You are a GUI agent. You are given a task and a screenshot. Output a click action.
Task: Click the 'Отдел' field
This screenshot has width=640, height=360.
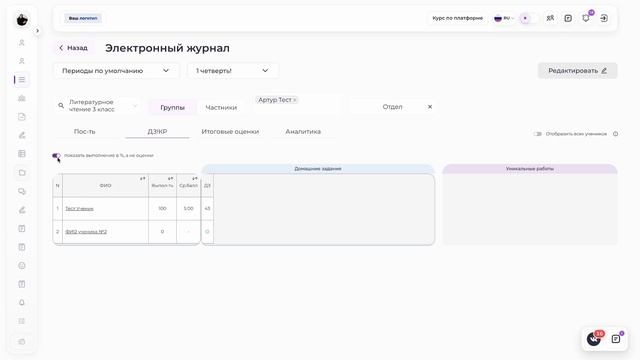pyautogui.click(x=392, y=107)
